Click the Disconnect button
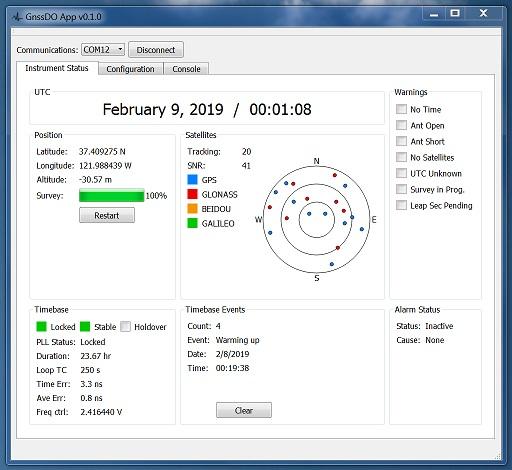Screen dimensions: 512x470 pyautogui.click(x=156, y=50)
